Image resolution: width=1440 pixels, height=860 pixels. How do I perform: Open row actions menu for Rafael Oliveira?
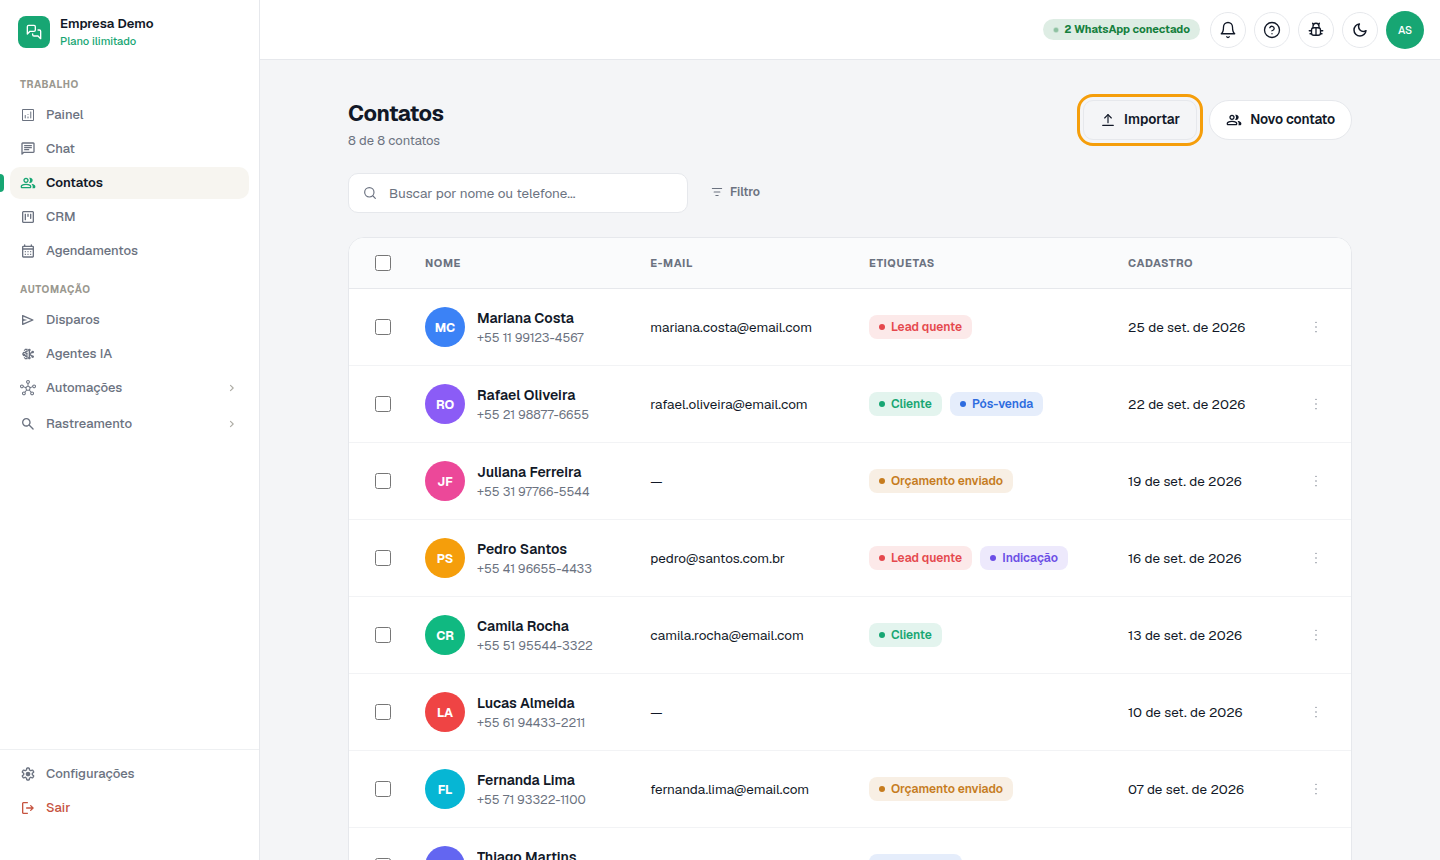pos(1316,404)
